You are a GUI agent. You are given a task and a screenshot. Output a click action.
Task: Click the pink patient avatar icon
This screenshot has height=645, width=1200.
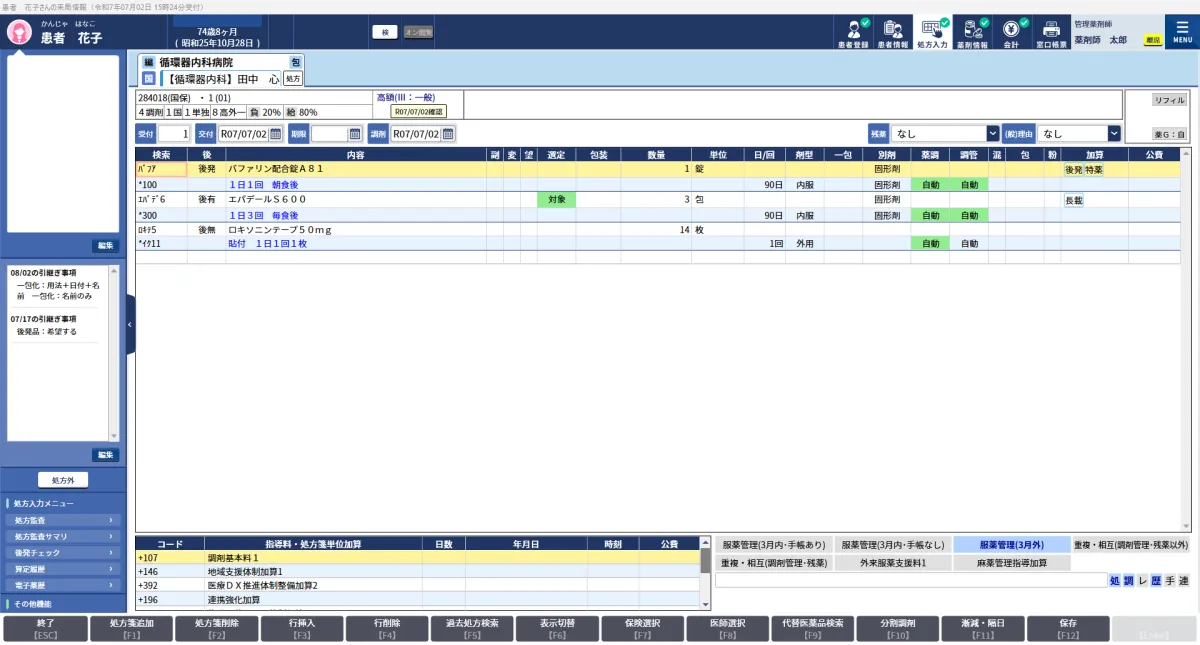(x=18, y=32)
